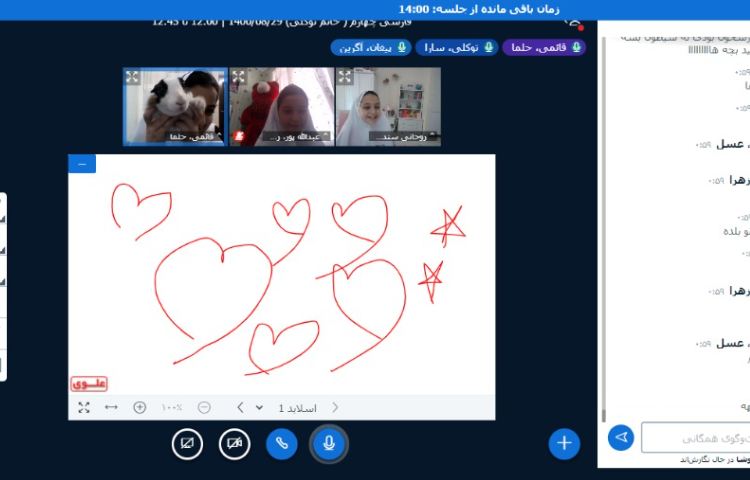
Task: Fit slide to width
Action: [x=111, y=407]
